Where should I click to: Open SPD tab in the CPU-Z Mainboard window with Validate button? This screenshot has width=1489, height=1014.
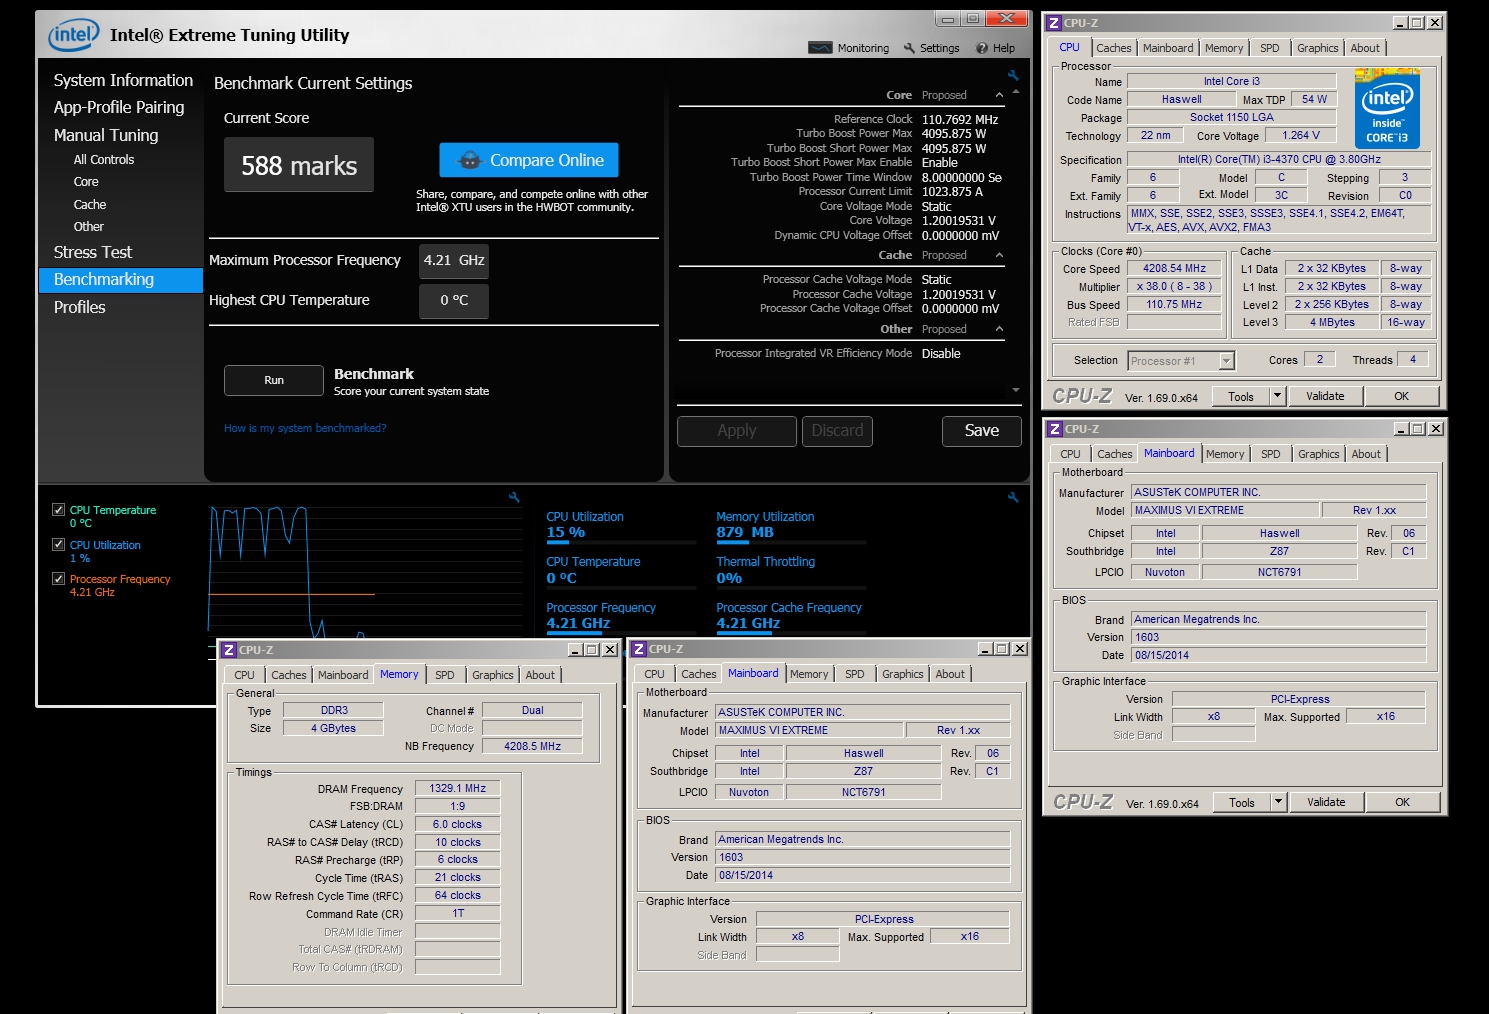tap(1271, 454)
